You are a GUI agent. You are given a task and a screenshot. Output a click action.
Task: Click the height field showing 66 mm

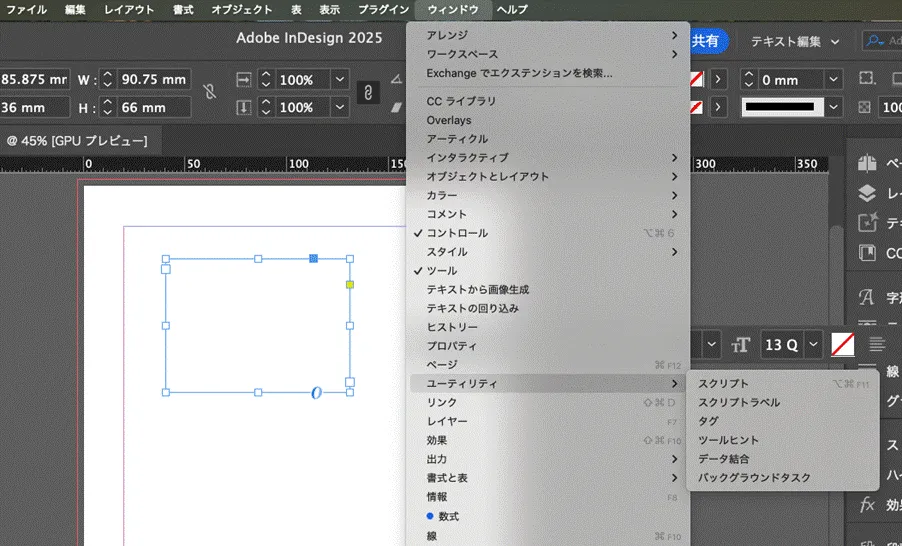pyautogui.click(x=154, y=108)
